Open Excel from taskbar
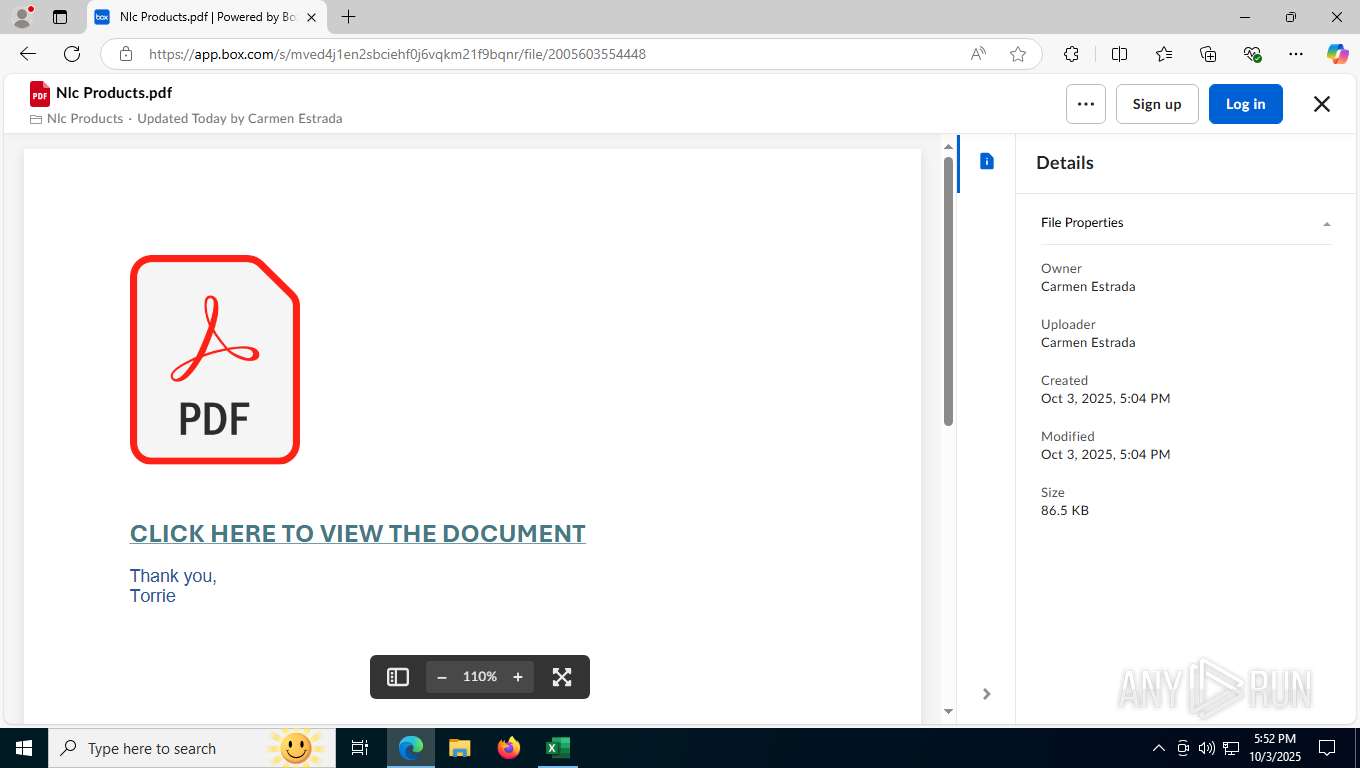The image size is (1360, 768). click(558, 748)
